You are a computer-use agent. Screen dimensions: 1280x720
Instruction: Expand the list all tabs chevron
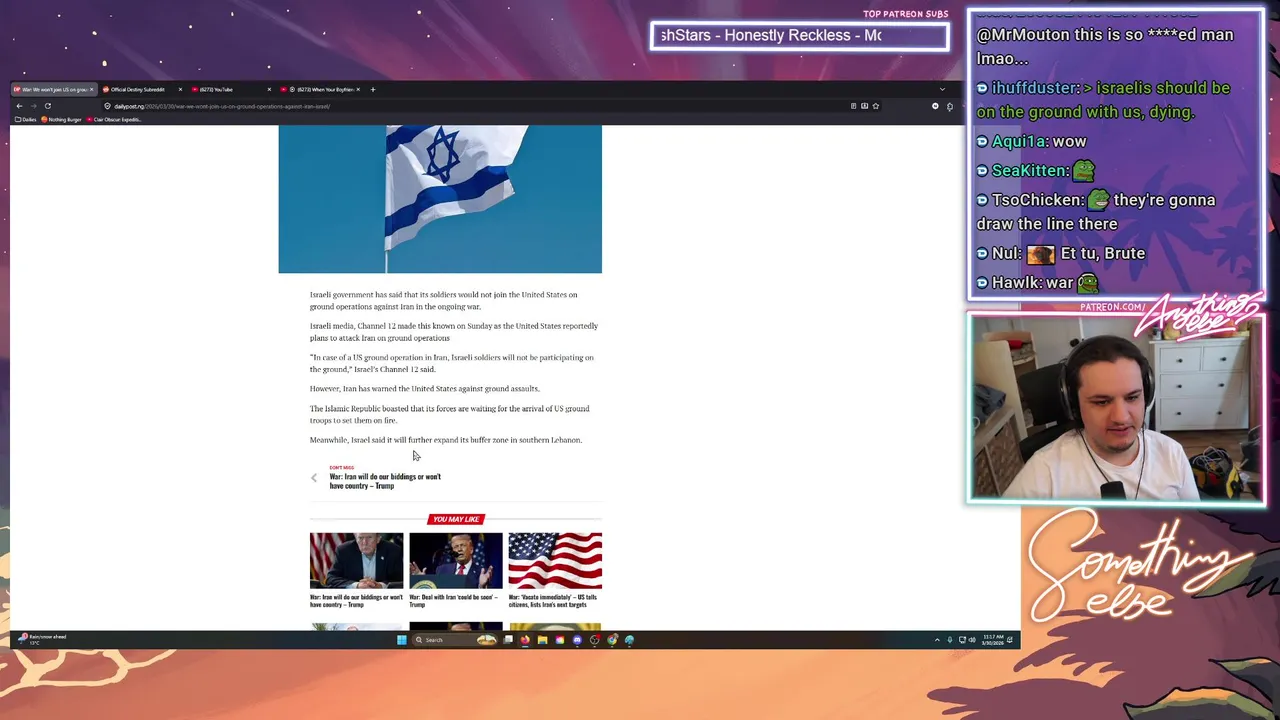[942, 89]
